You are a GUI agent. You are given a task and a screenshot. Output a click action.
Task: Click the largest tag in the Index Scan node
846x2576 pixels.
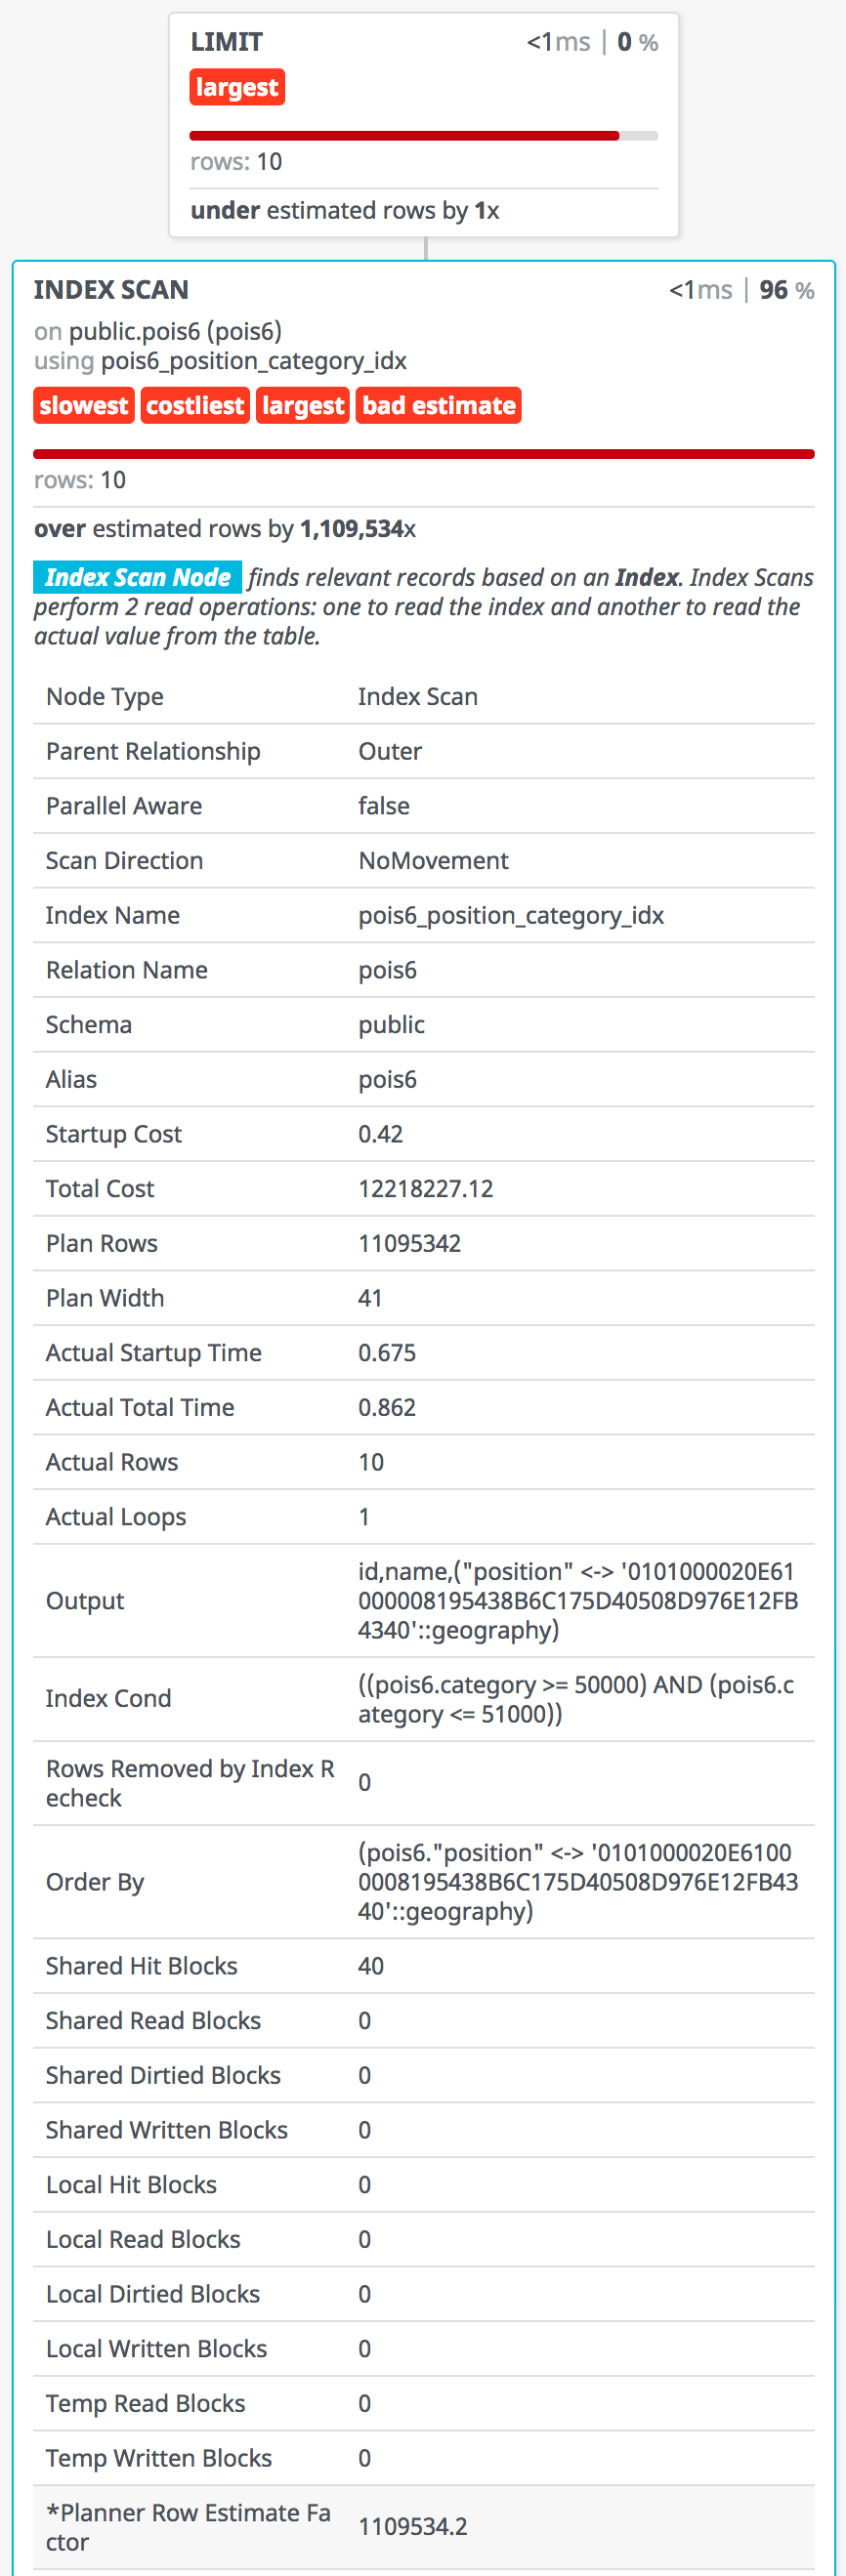(303, 406)
